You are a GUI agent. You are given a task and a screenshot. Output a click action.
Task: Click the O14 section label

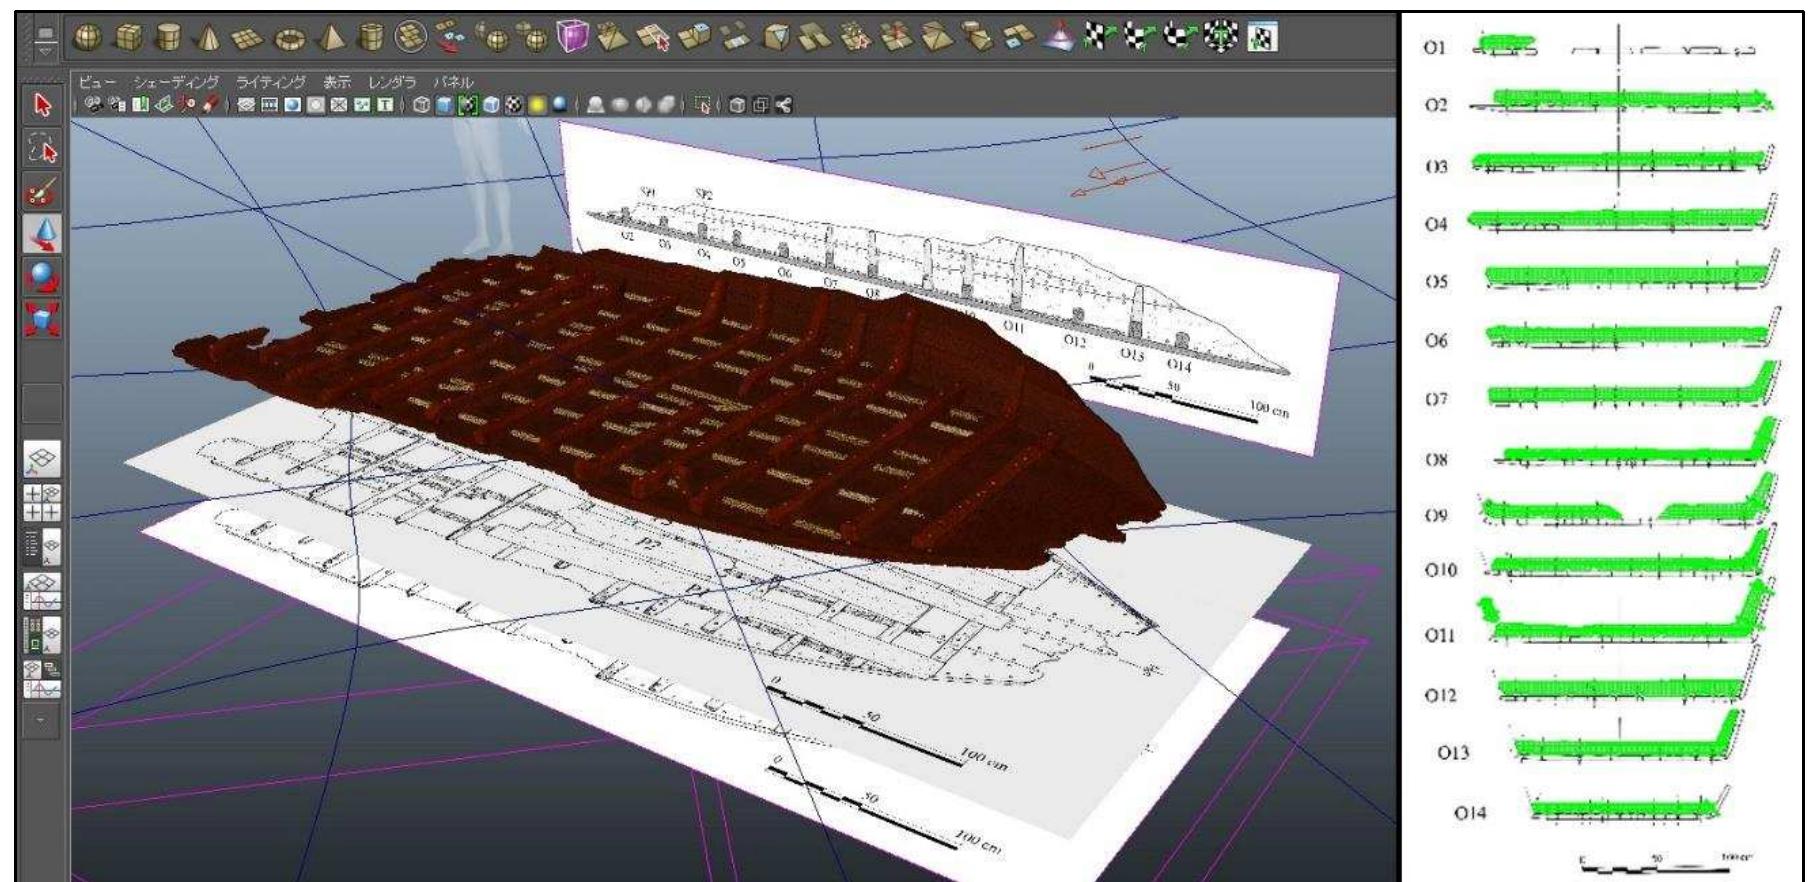pyautogui.click(x=1469, y=813)
